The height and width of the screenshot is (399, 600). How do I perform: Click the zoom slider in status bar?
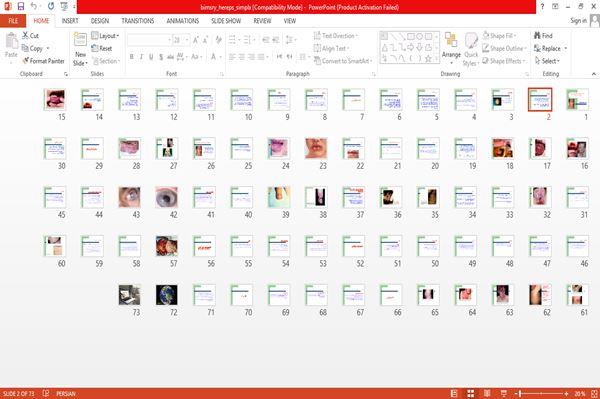(x=541, y=393)
